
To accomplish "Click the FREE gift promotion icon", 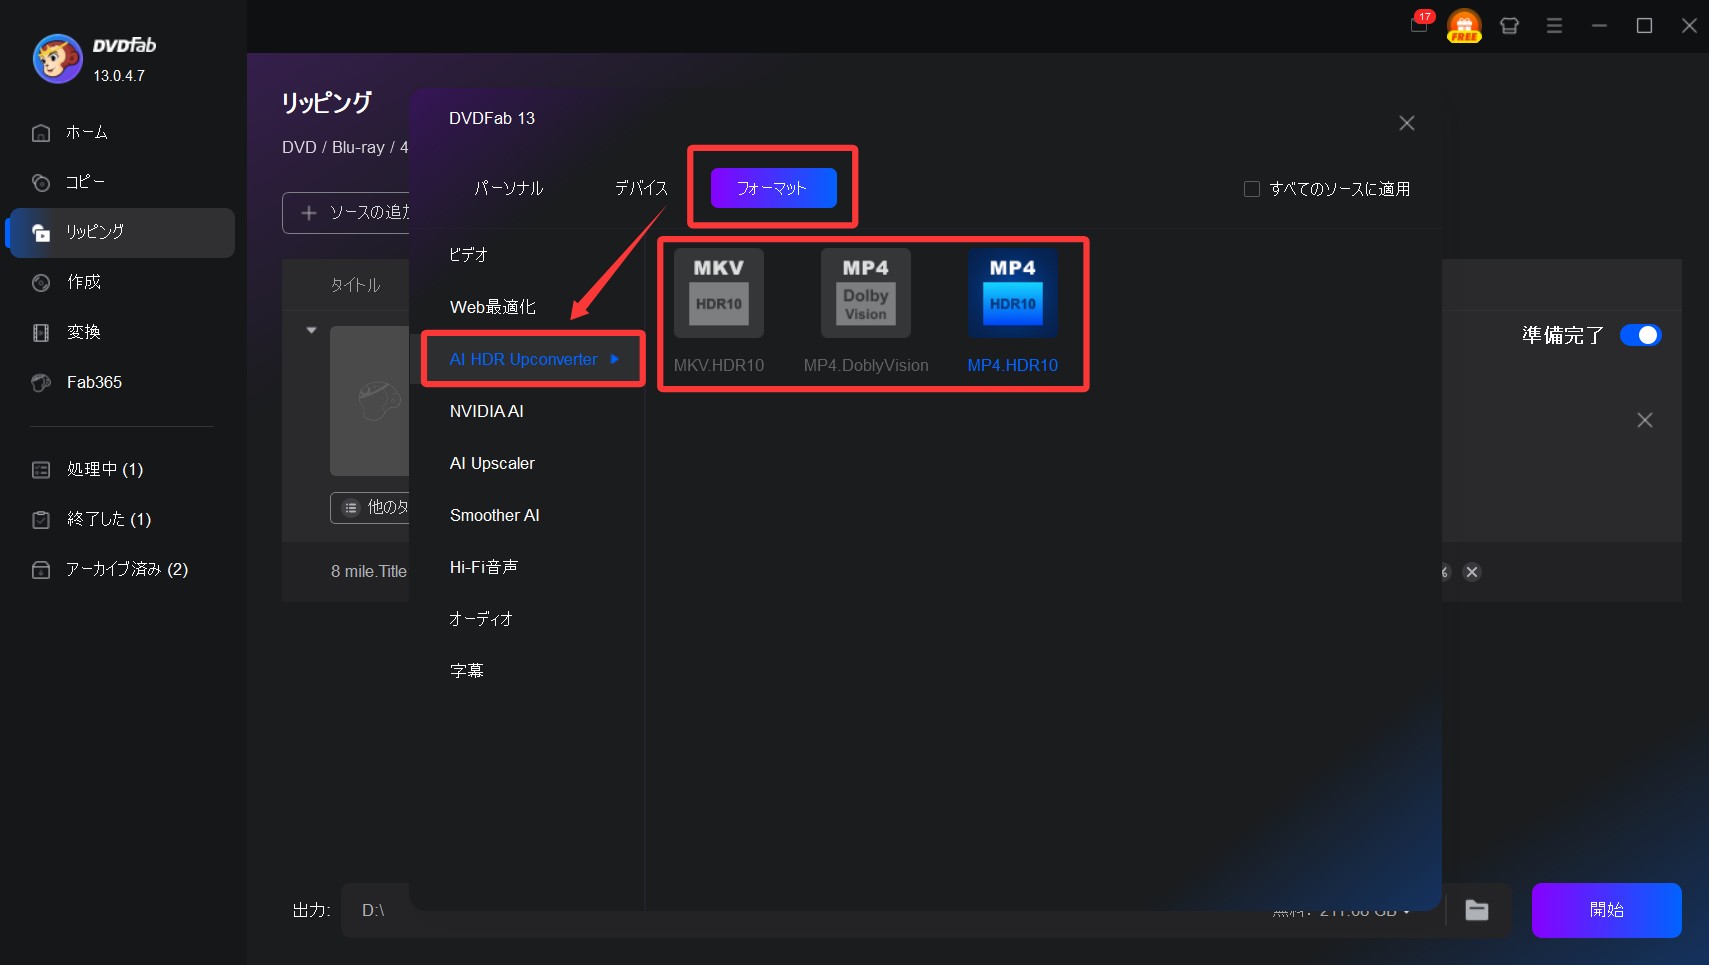I will point(1464,26).
